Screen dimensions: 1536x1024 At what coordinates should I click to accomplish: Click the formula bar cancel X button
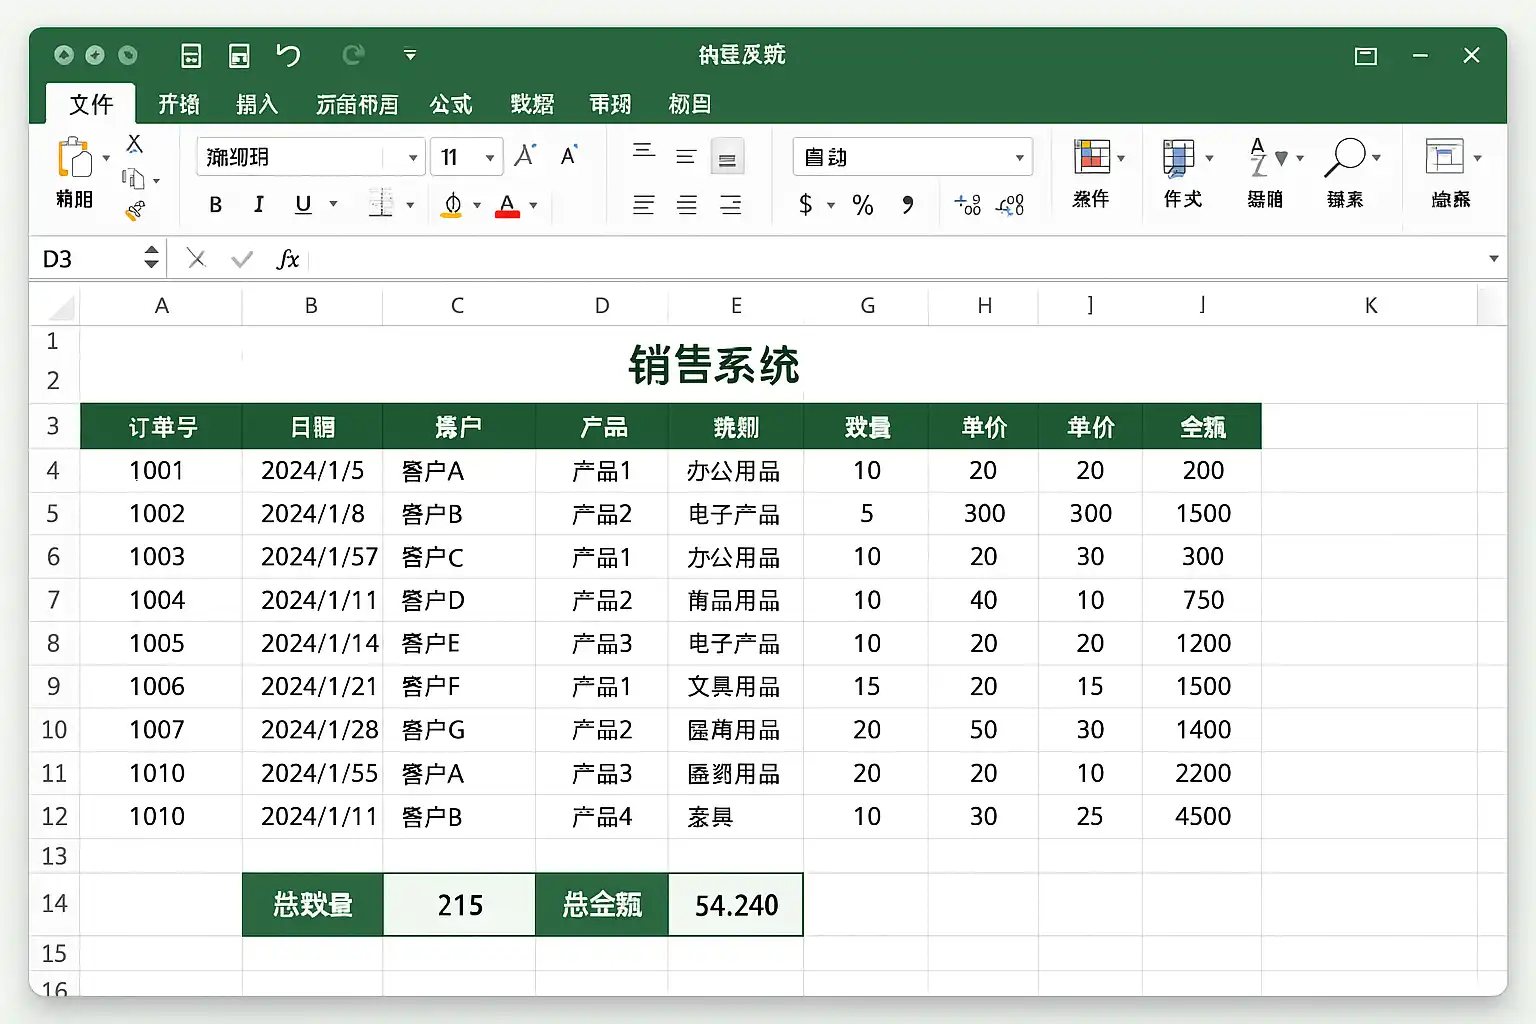197,259
